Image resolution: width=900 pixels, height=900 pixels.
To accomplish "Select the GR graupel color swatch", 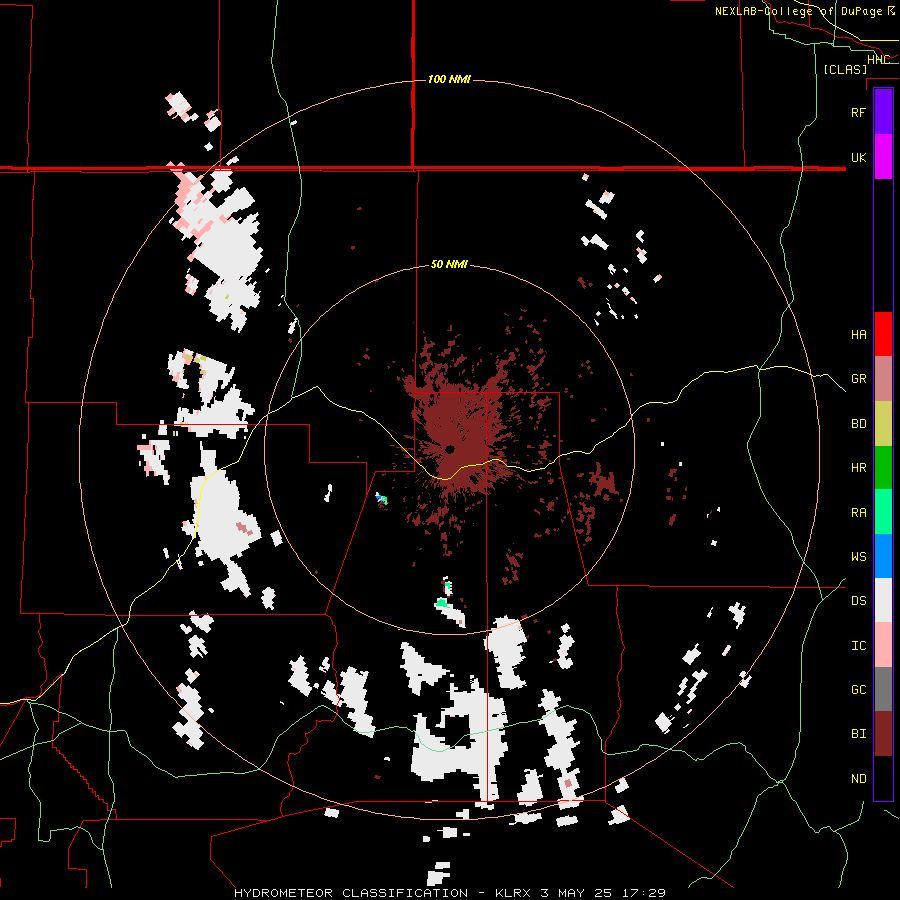I will (883, 379).
